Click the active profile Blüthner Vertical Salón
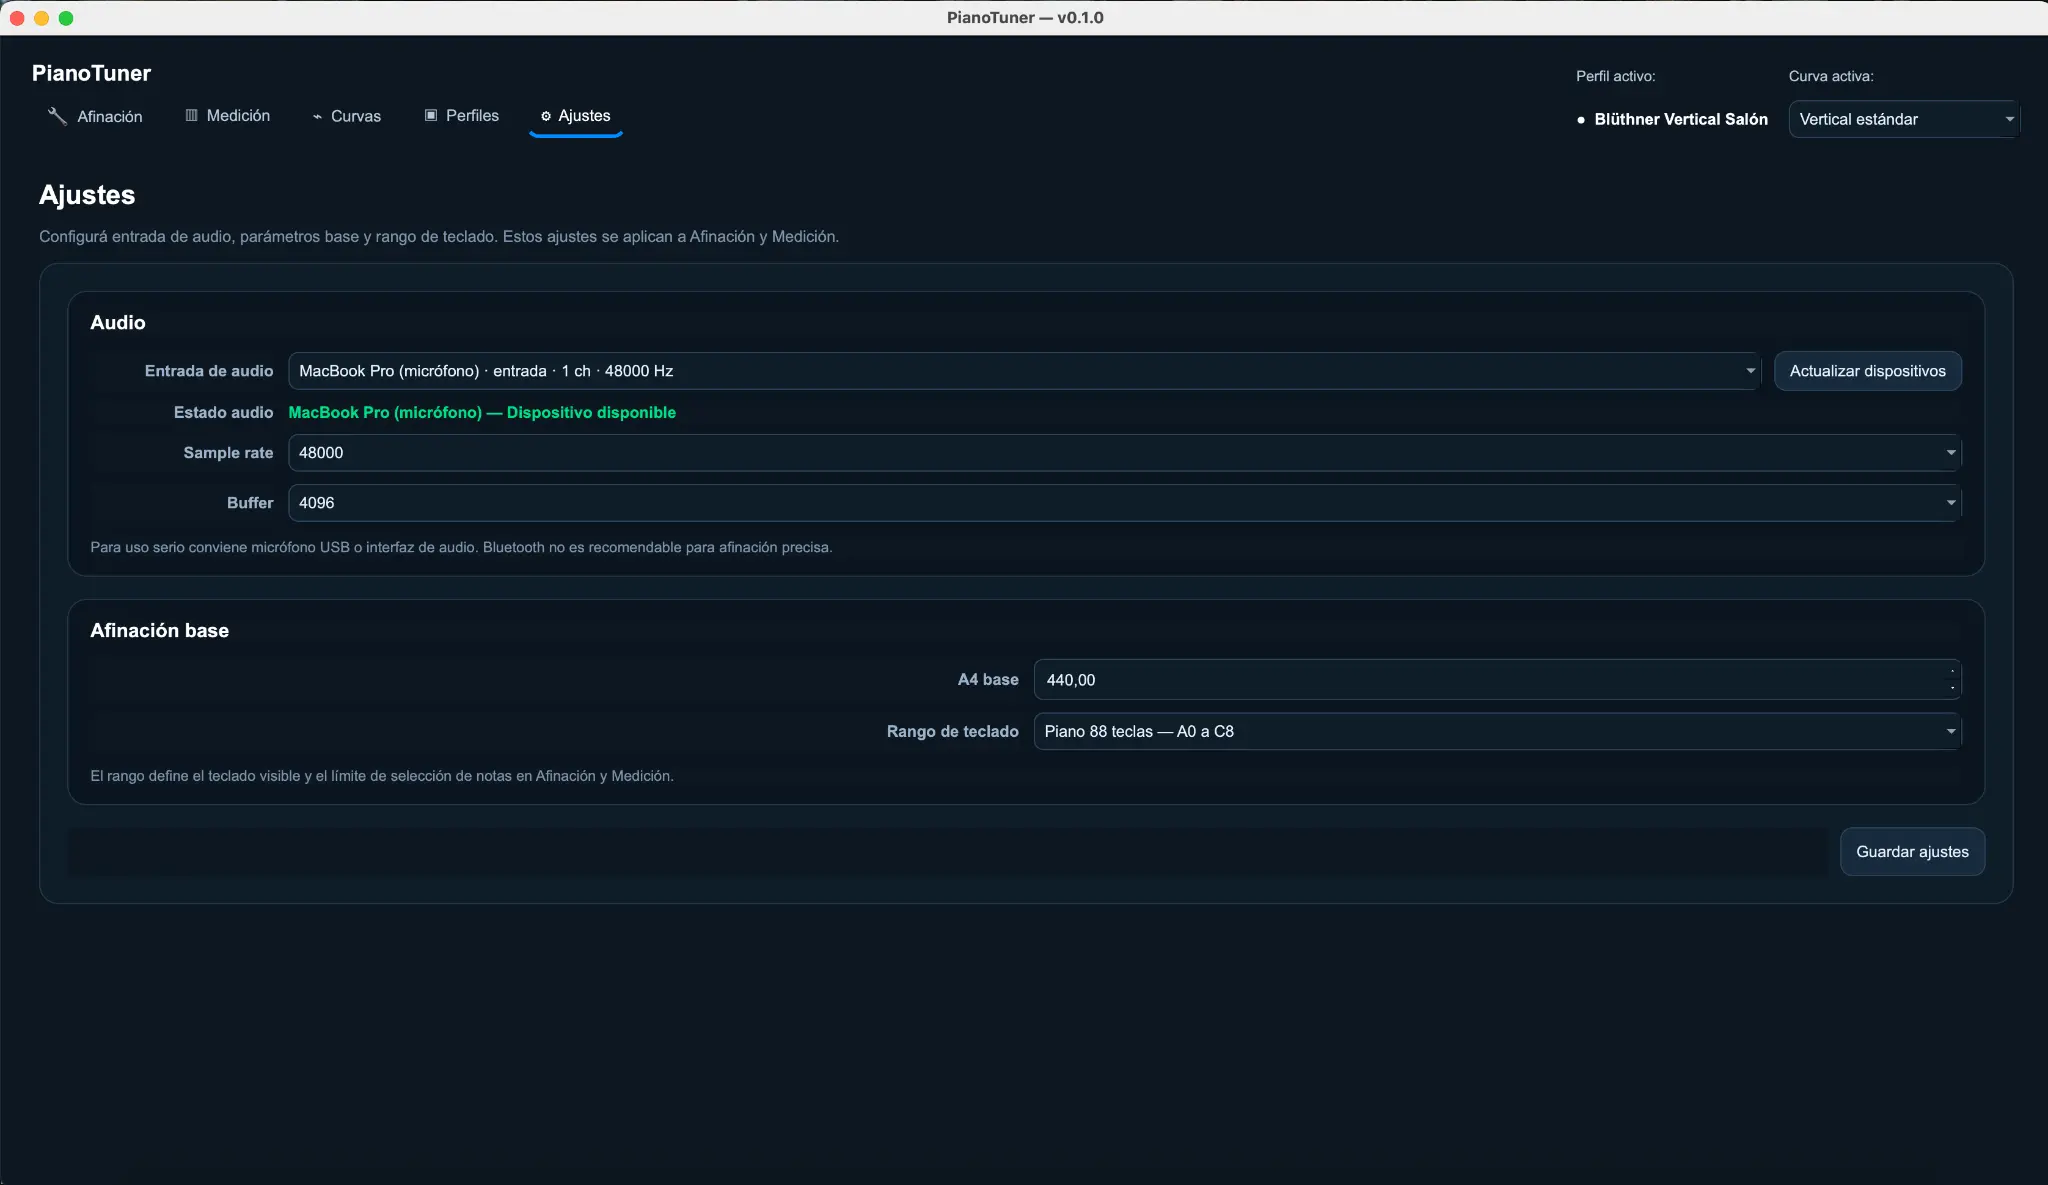Image resolution: width=2048 pixels, height=1185 pixels. (1681, 119)
